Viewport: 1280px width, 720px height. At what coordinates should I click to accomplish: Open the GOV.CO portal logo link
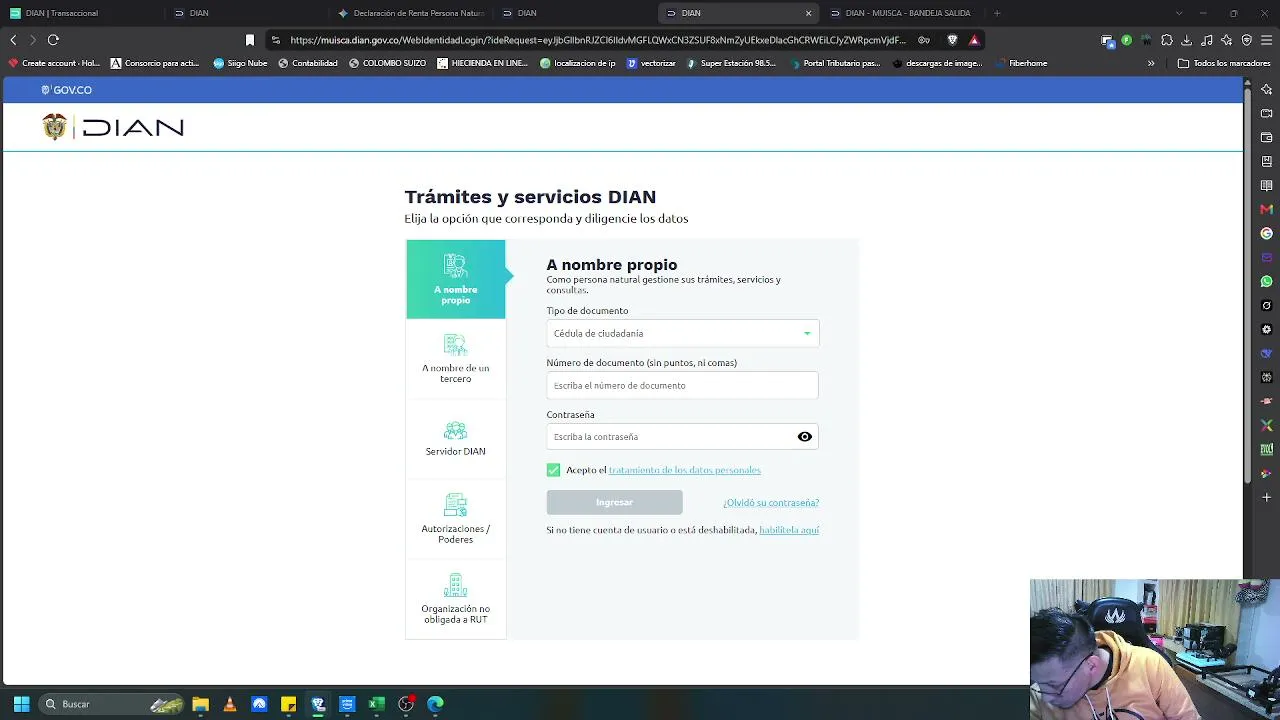(x=67, y=90)
